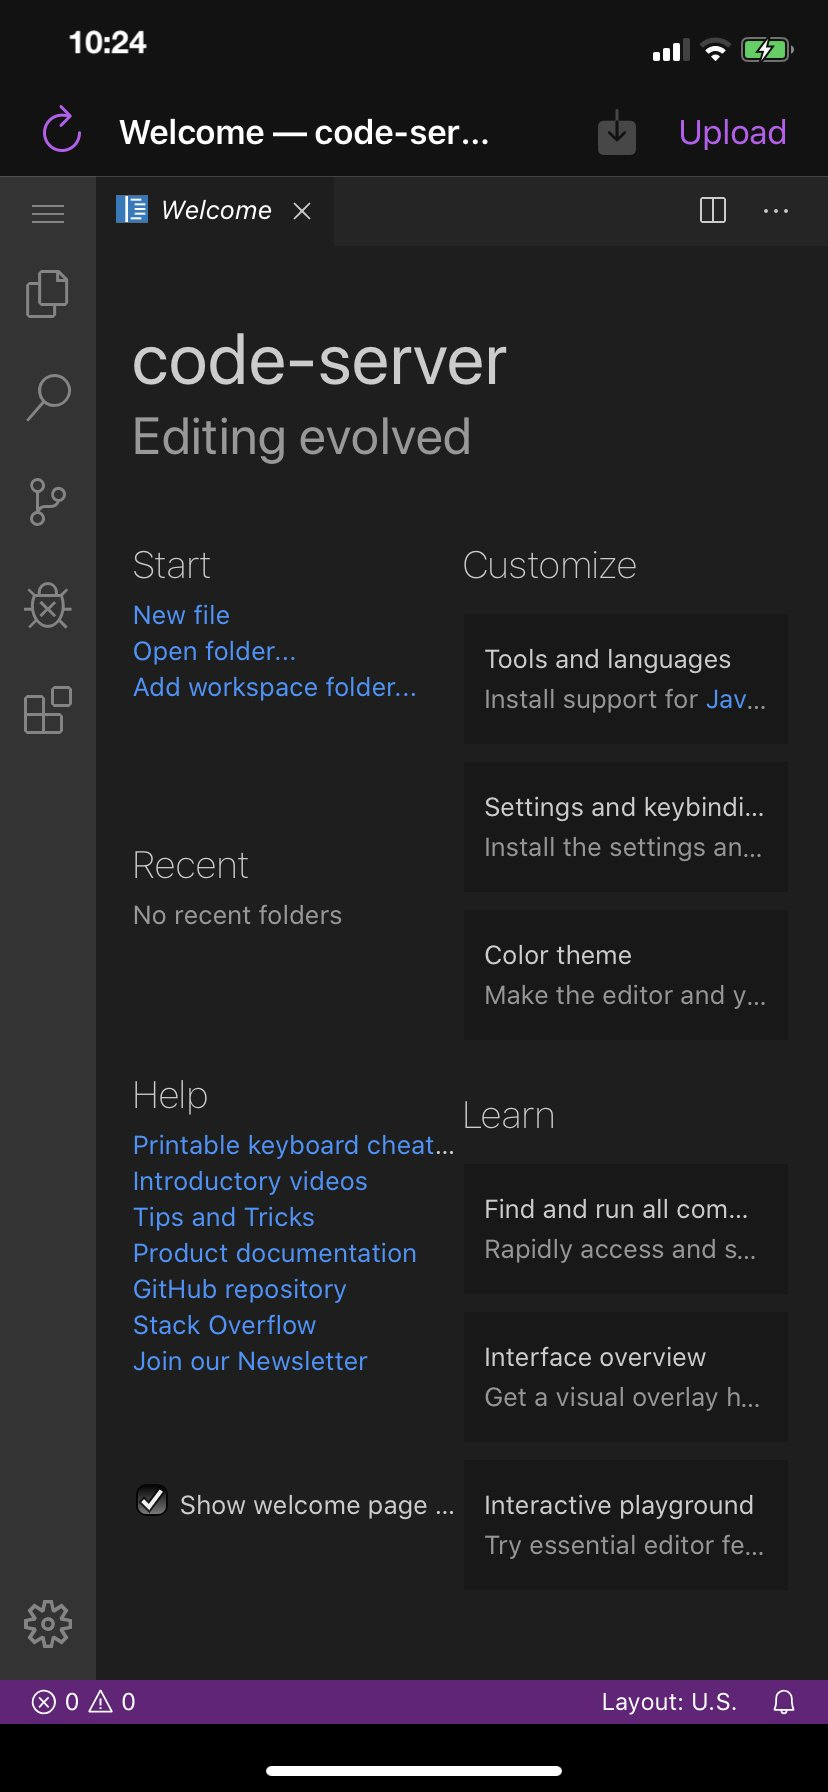Open Tools and languages card
Screen dimensions: 828x1792
[x=626, y=679]
